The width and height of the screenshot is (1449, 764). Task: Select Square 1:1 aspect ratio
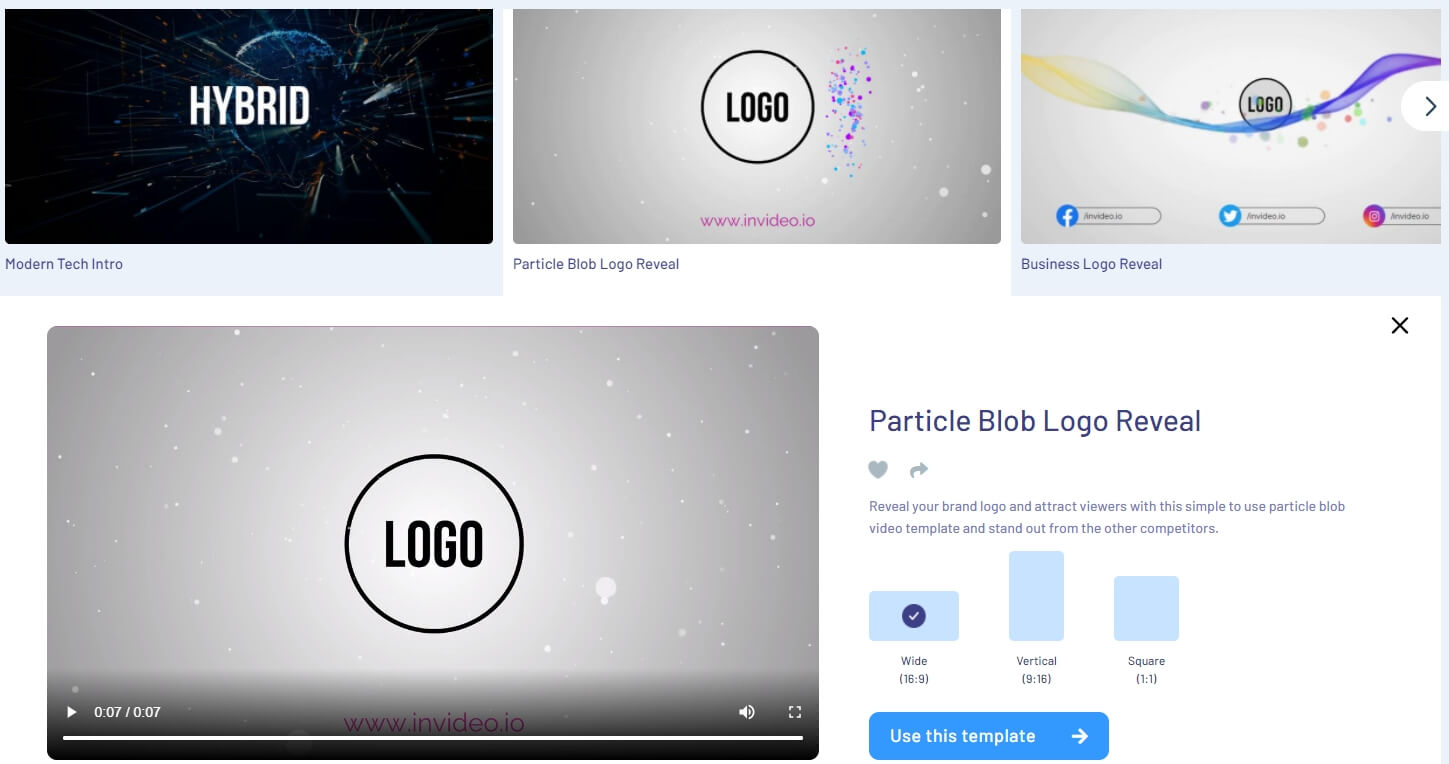(x=1146, y=608)
